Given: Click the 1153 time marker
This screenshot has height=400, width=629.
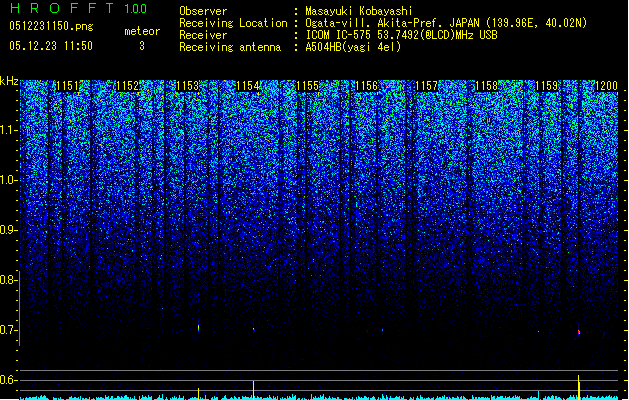Looking at the screenshot, I should coord(187,86).
